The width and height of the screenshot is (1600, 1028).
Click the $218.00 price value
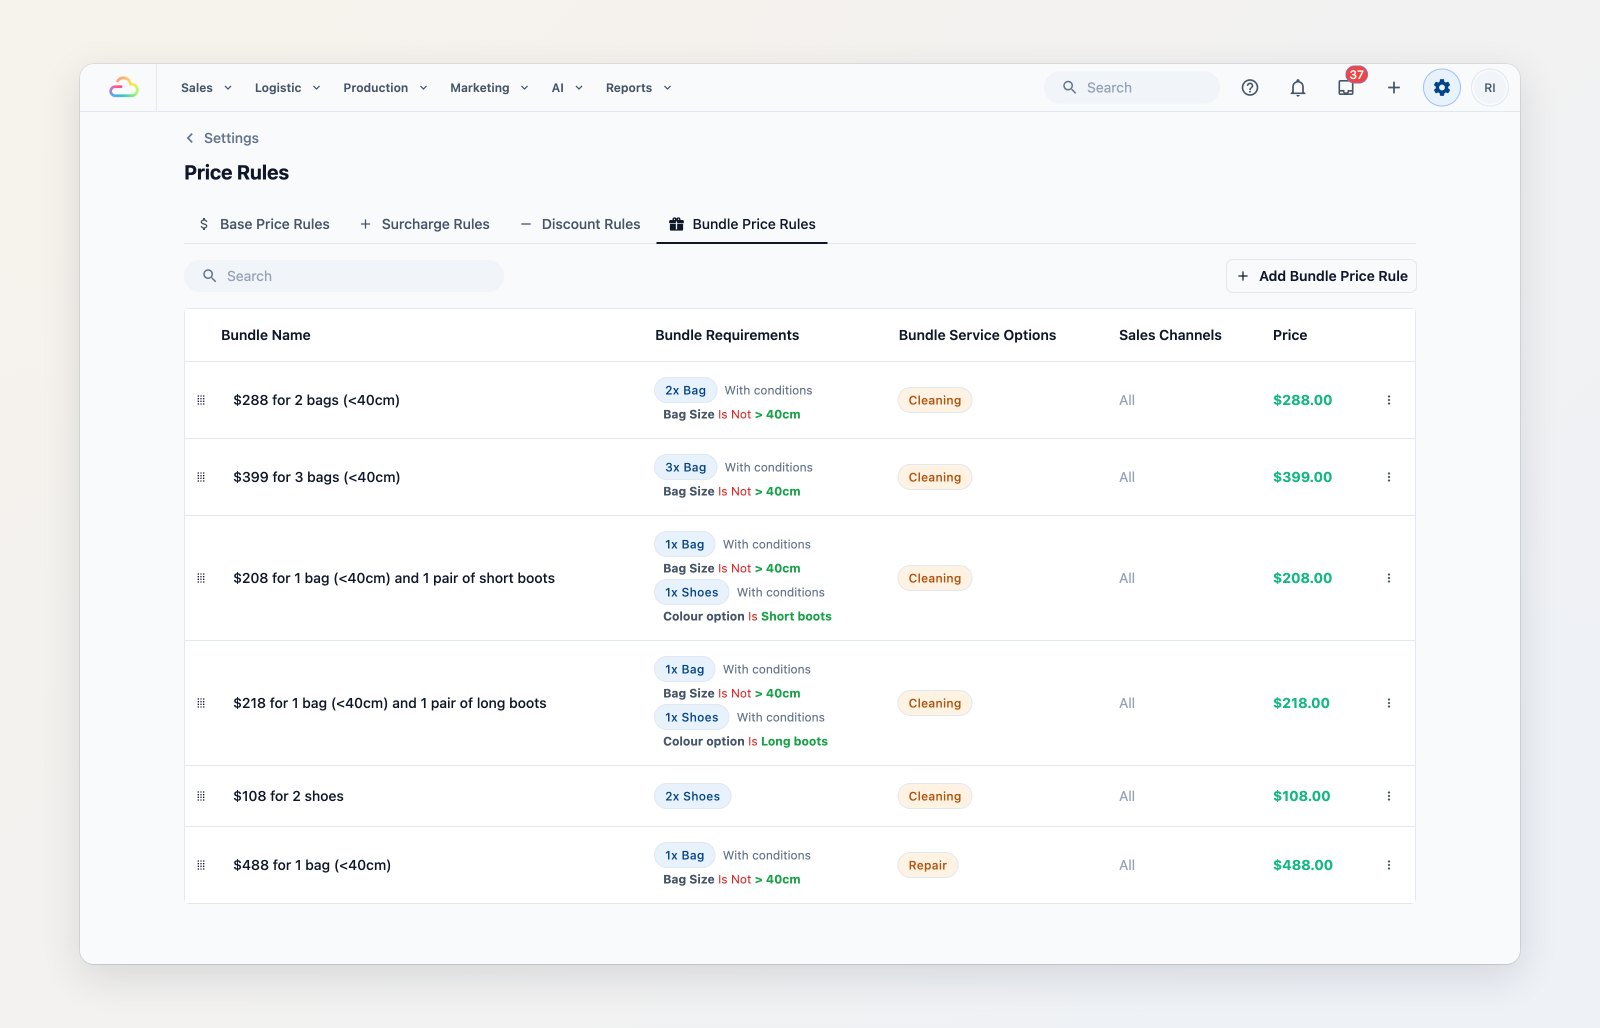(1301, 703)
